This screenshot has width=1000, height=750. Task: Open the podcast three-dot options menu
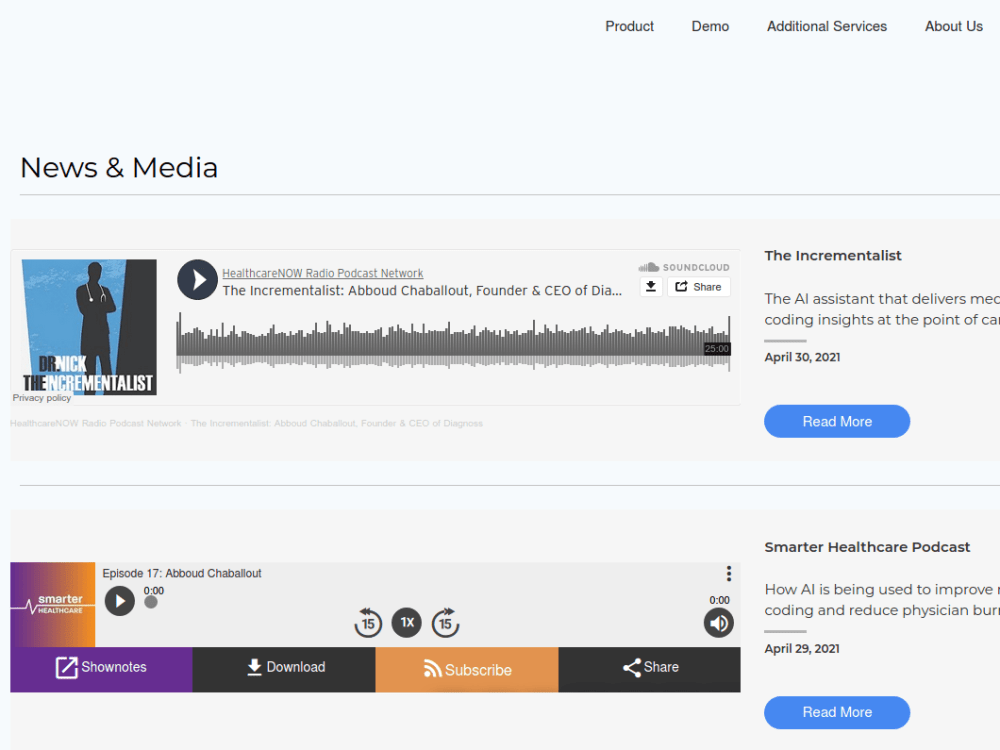728,573
